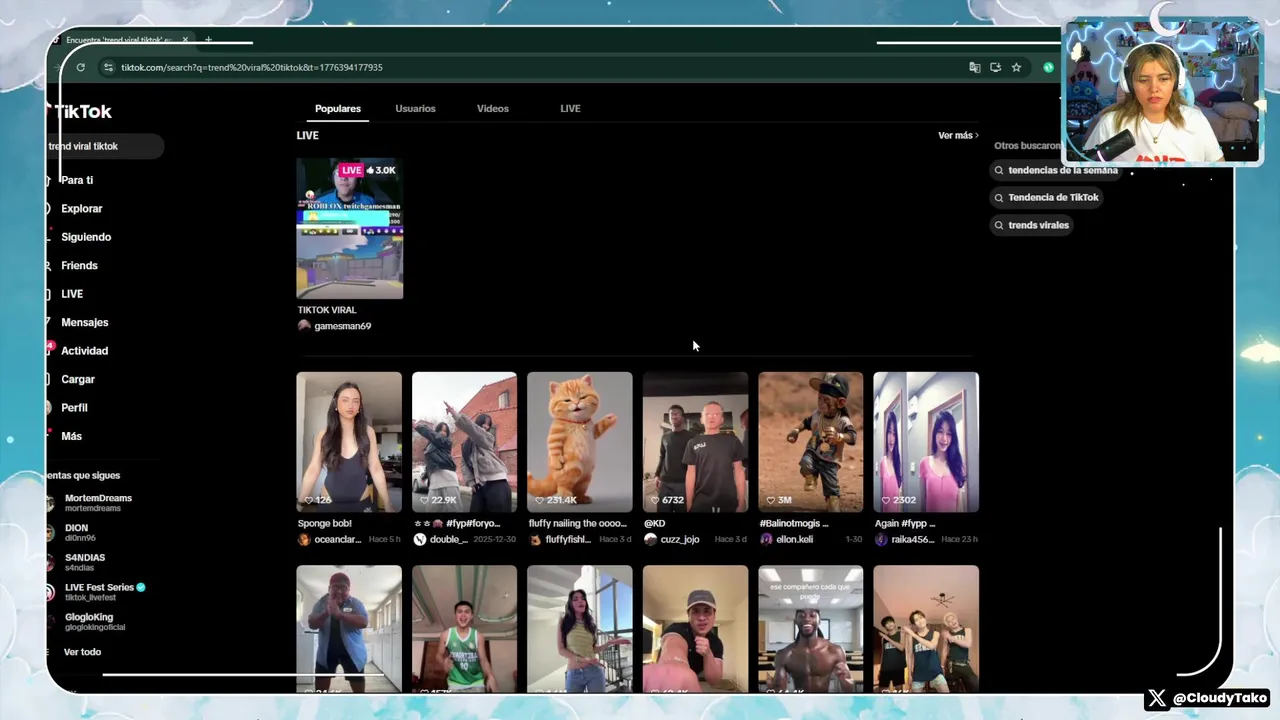Image resolution: width=1280 pixels, height=720 pixels.
Task: Open the 'Again #fypp' video thumbnail
Action: click(x=926, y=442)
